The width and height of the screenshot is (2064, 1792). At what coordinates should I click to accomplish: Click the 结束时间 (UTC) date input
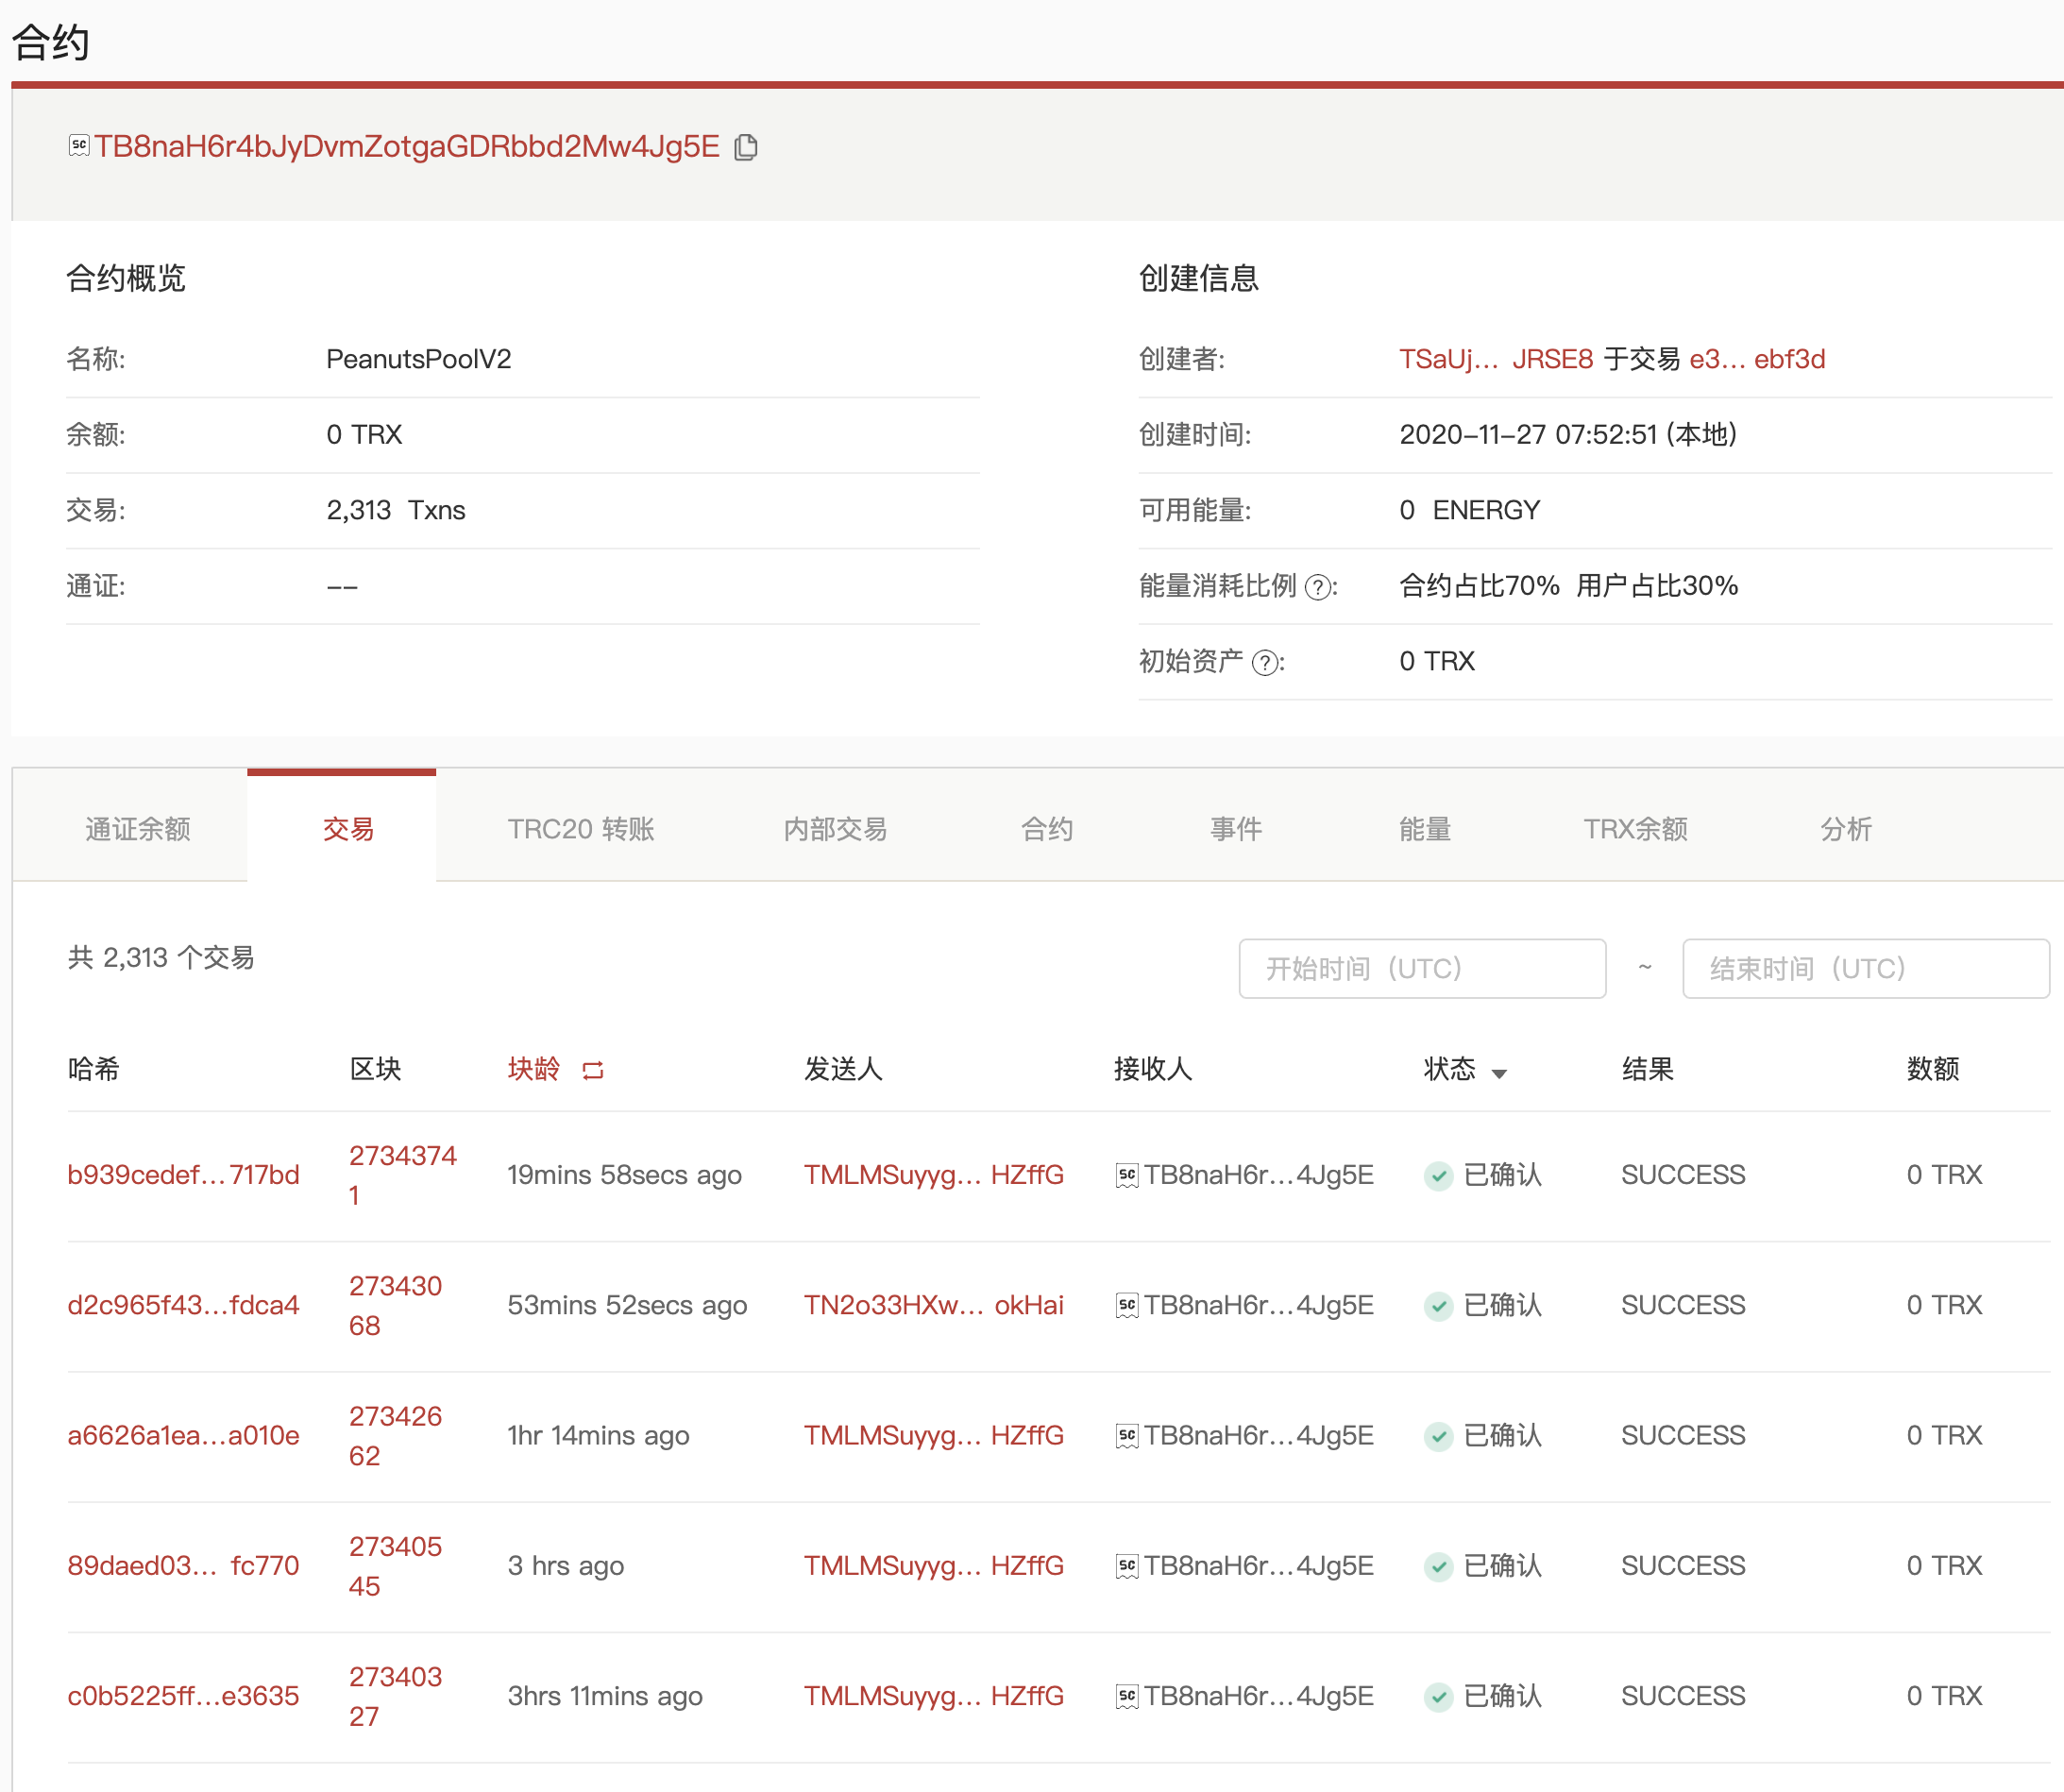point(1865,968)
